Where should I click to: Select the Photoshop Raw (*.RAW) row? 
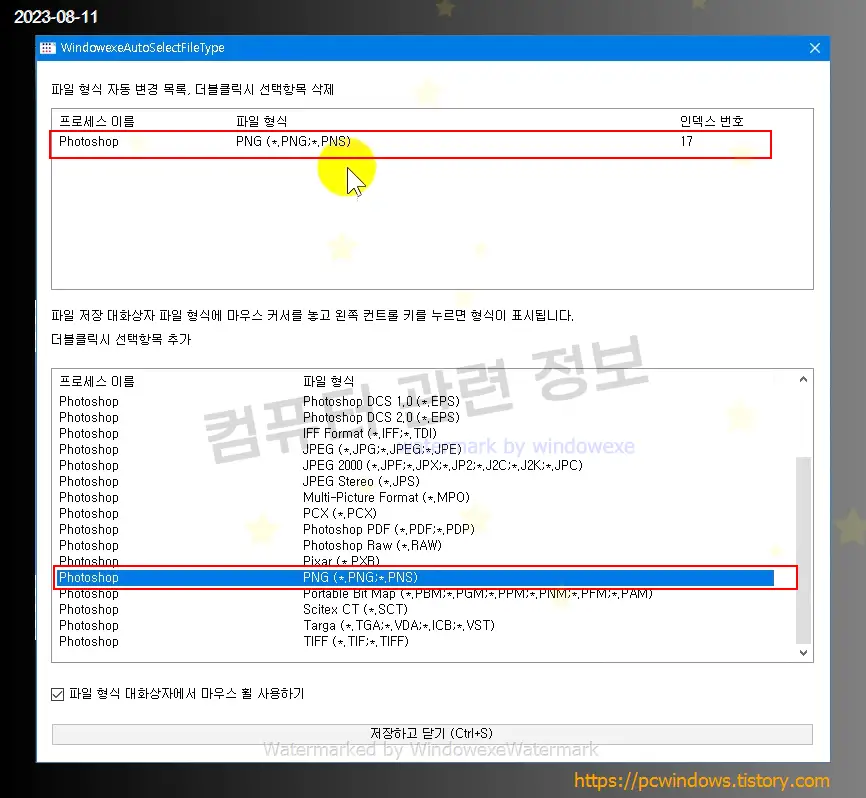click(416, 546)
